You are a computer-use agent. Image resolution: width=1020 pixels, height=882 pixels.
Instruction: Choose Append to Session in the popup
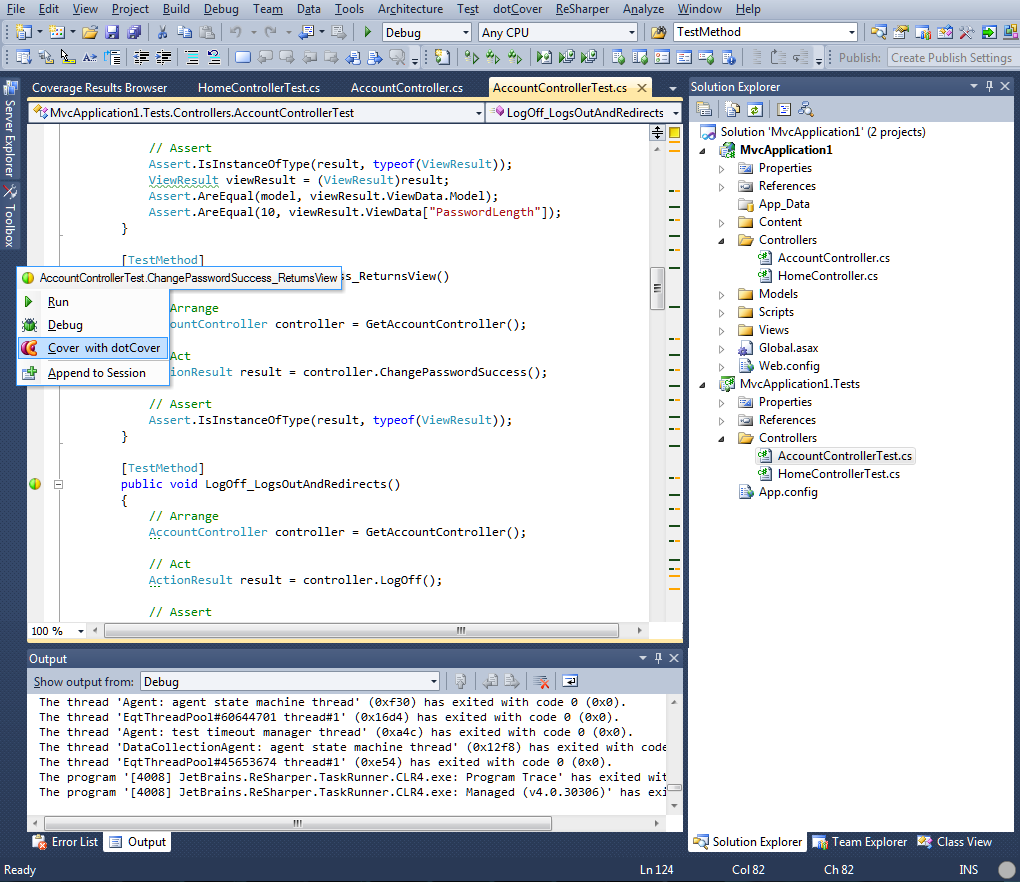click(x=93, y=373)
